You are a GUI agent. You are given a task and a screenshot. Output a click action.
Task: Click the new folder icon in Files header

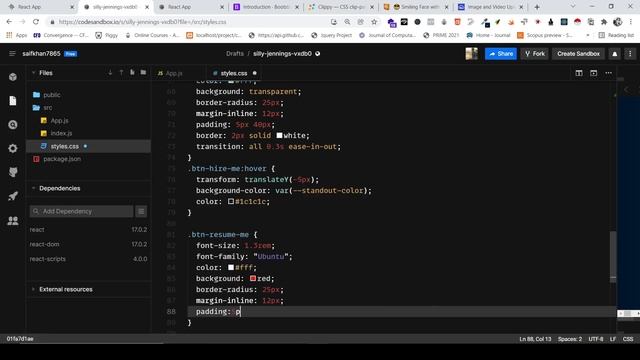point(143,73)
